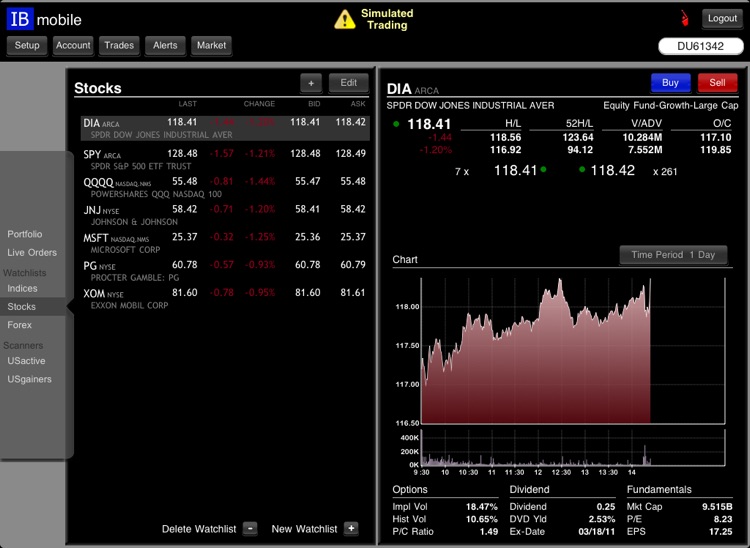Click the SPDR DOW JONES INDUSTRIAL AVER title in detail panel
Image resolution: width=750 pixels, height=548 pixels.
(470, 106)
